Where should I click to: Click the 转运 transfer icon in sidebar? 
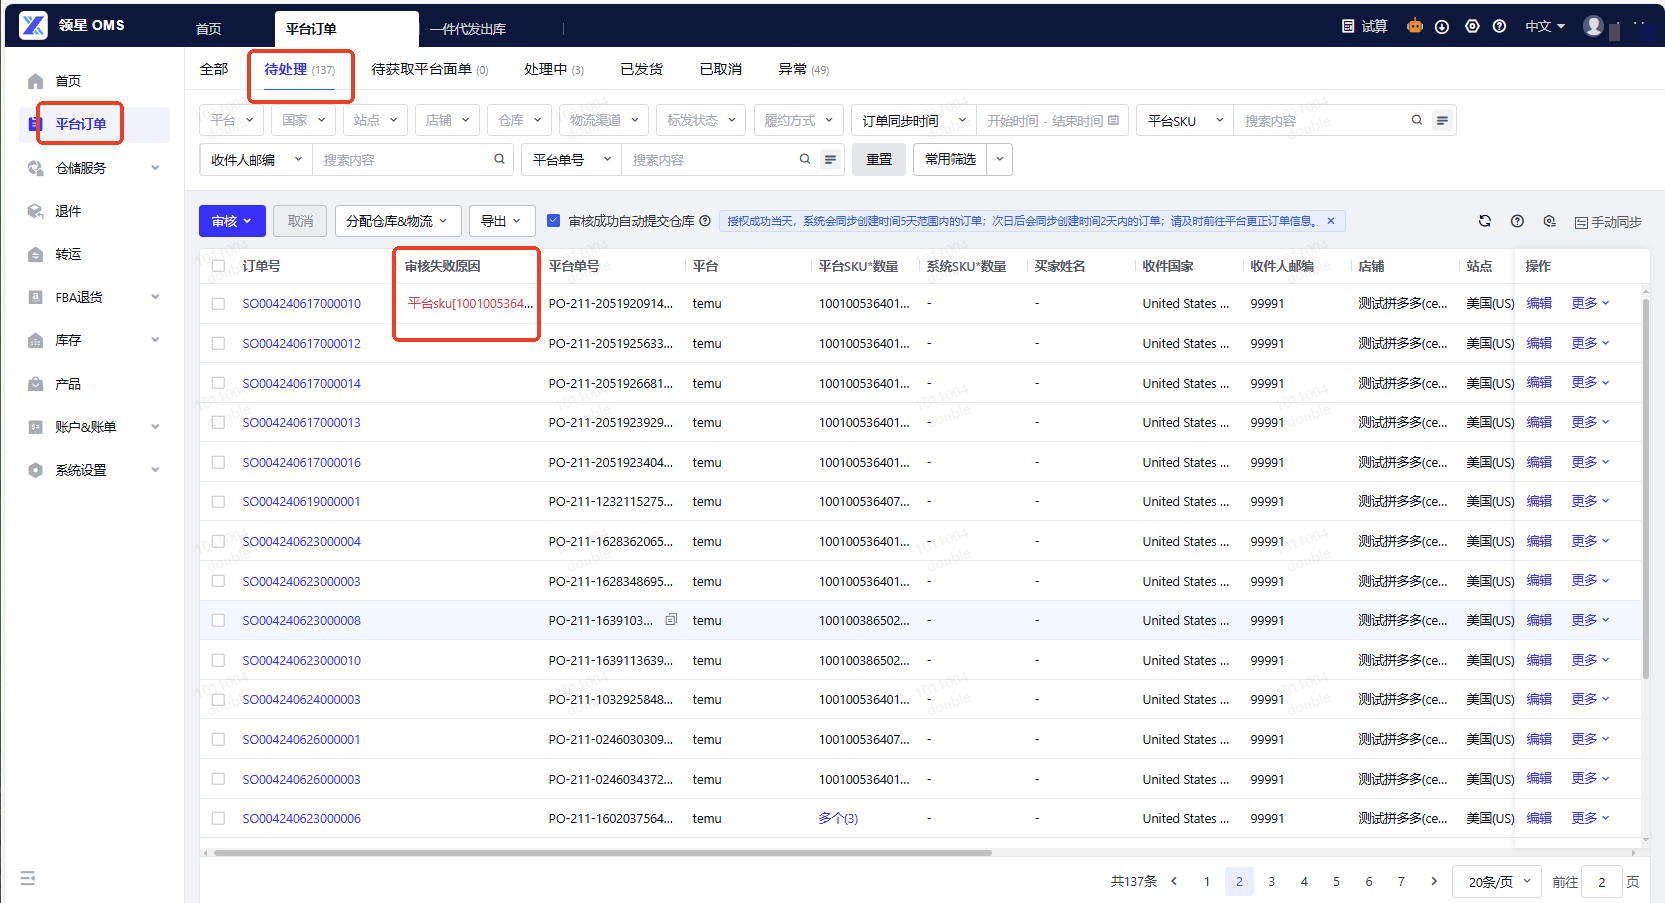[x=36, y=254]
